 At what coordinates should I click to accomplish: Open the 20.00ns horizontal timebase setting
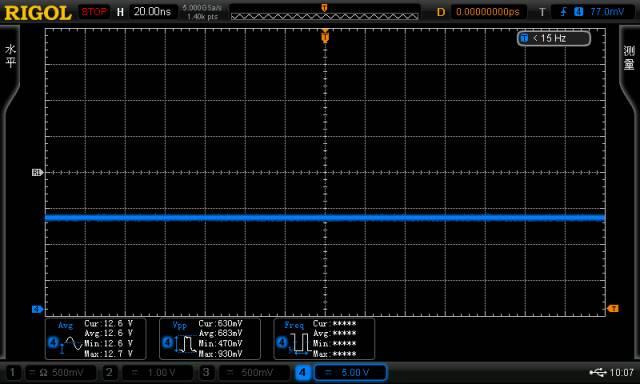tap(152, 11)
